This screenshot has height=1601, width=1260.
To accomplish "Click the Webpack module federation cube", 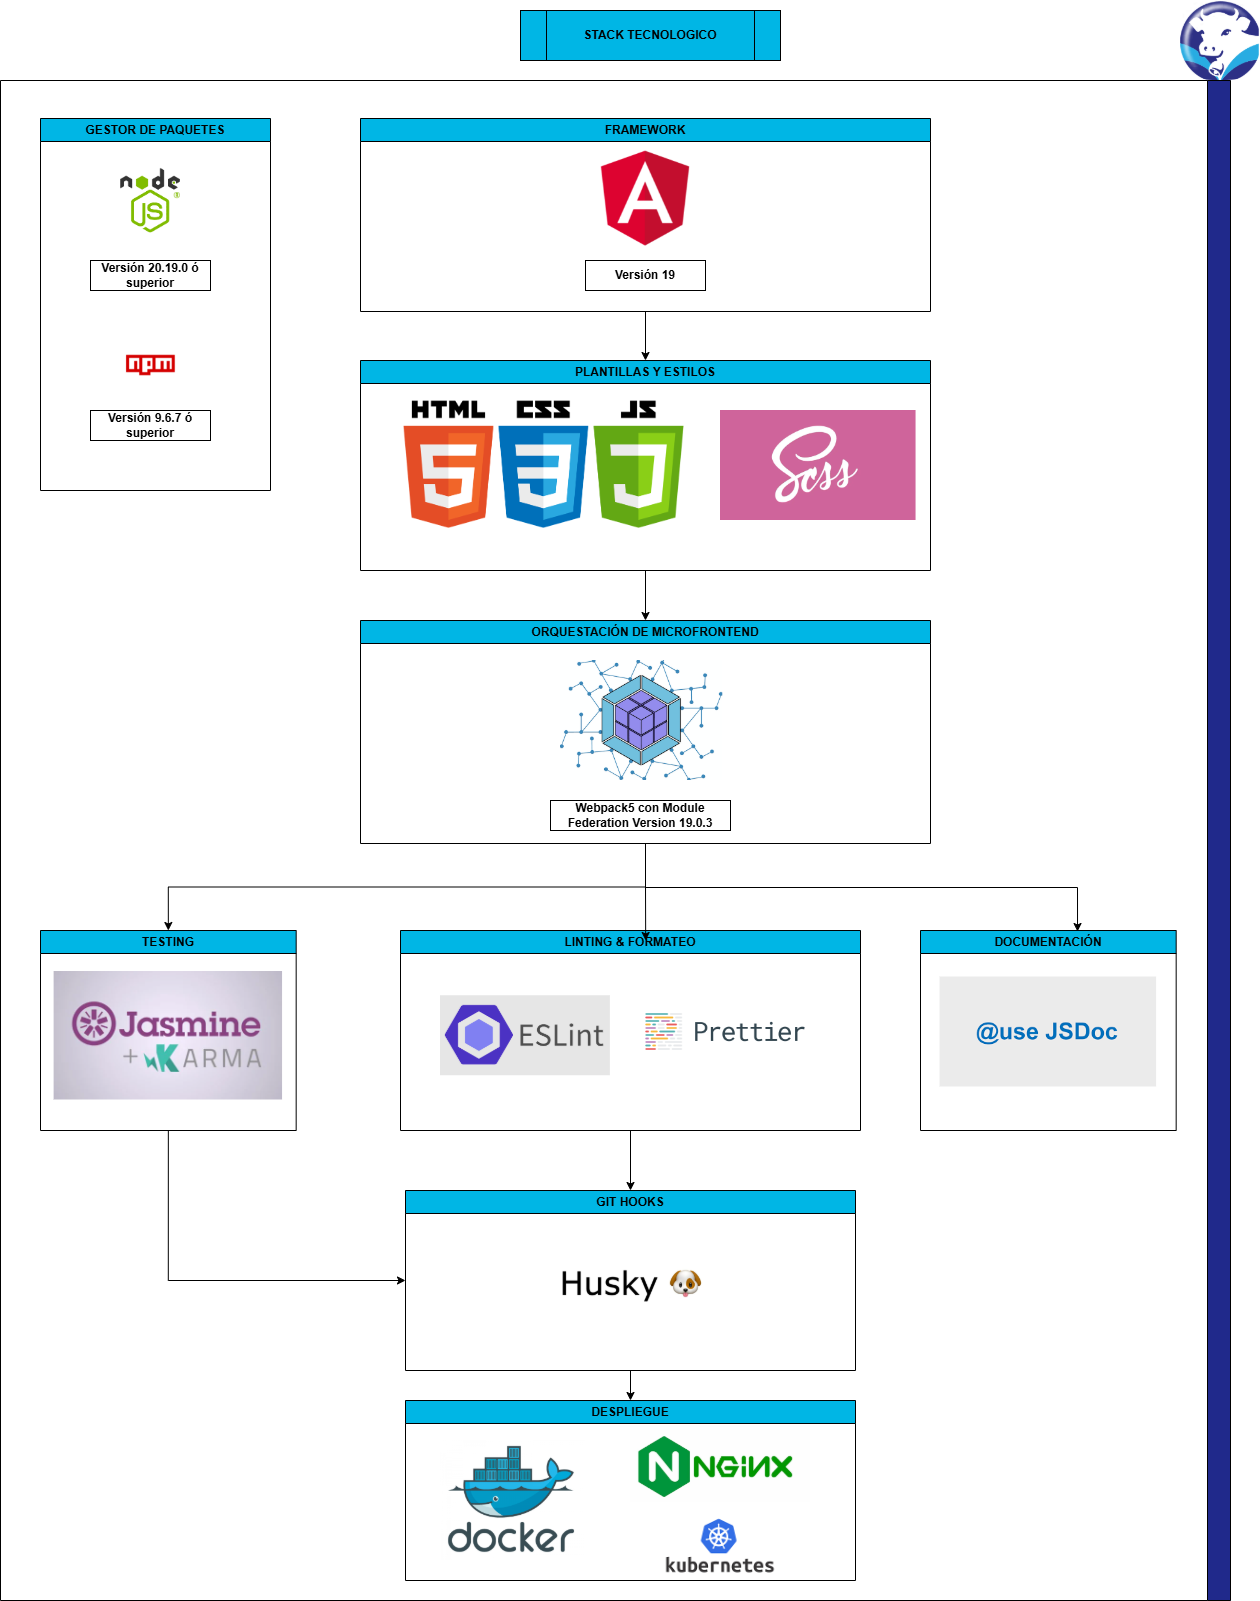I will click(x=641, y=720).
